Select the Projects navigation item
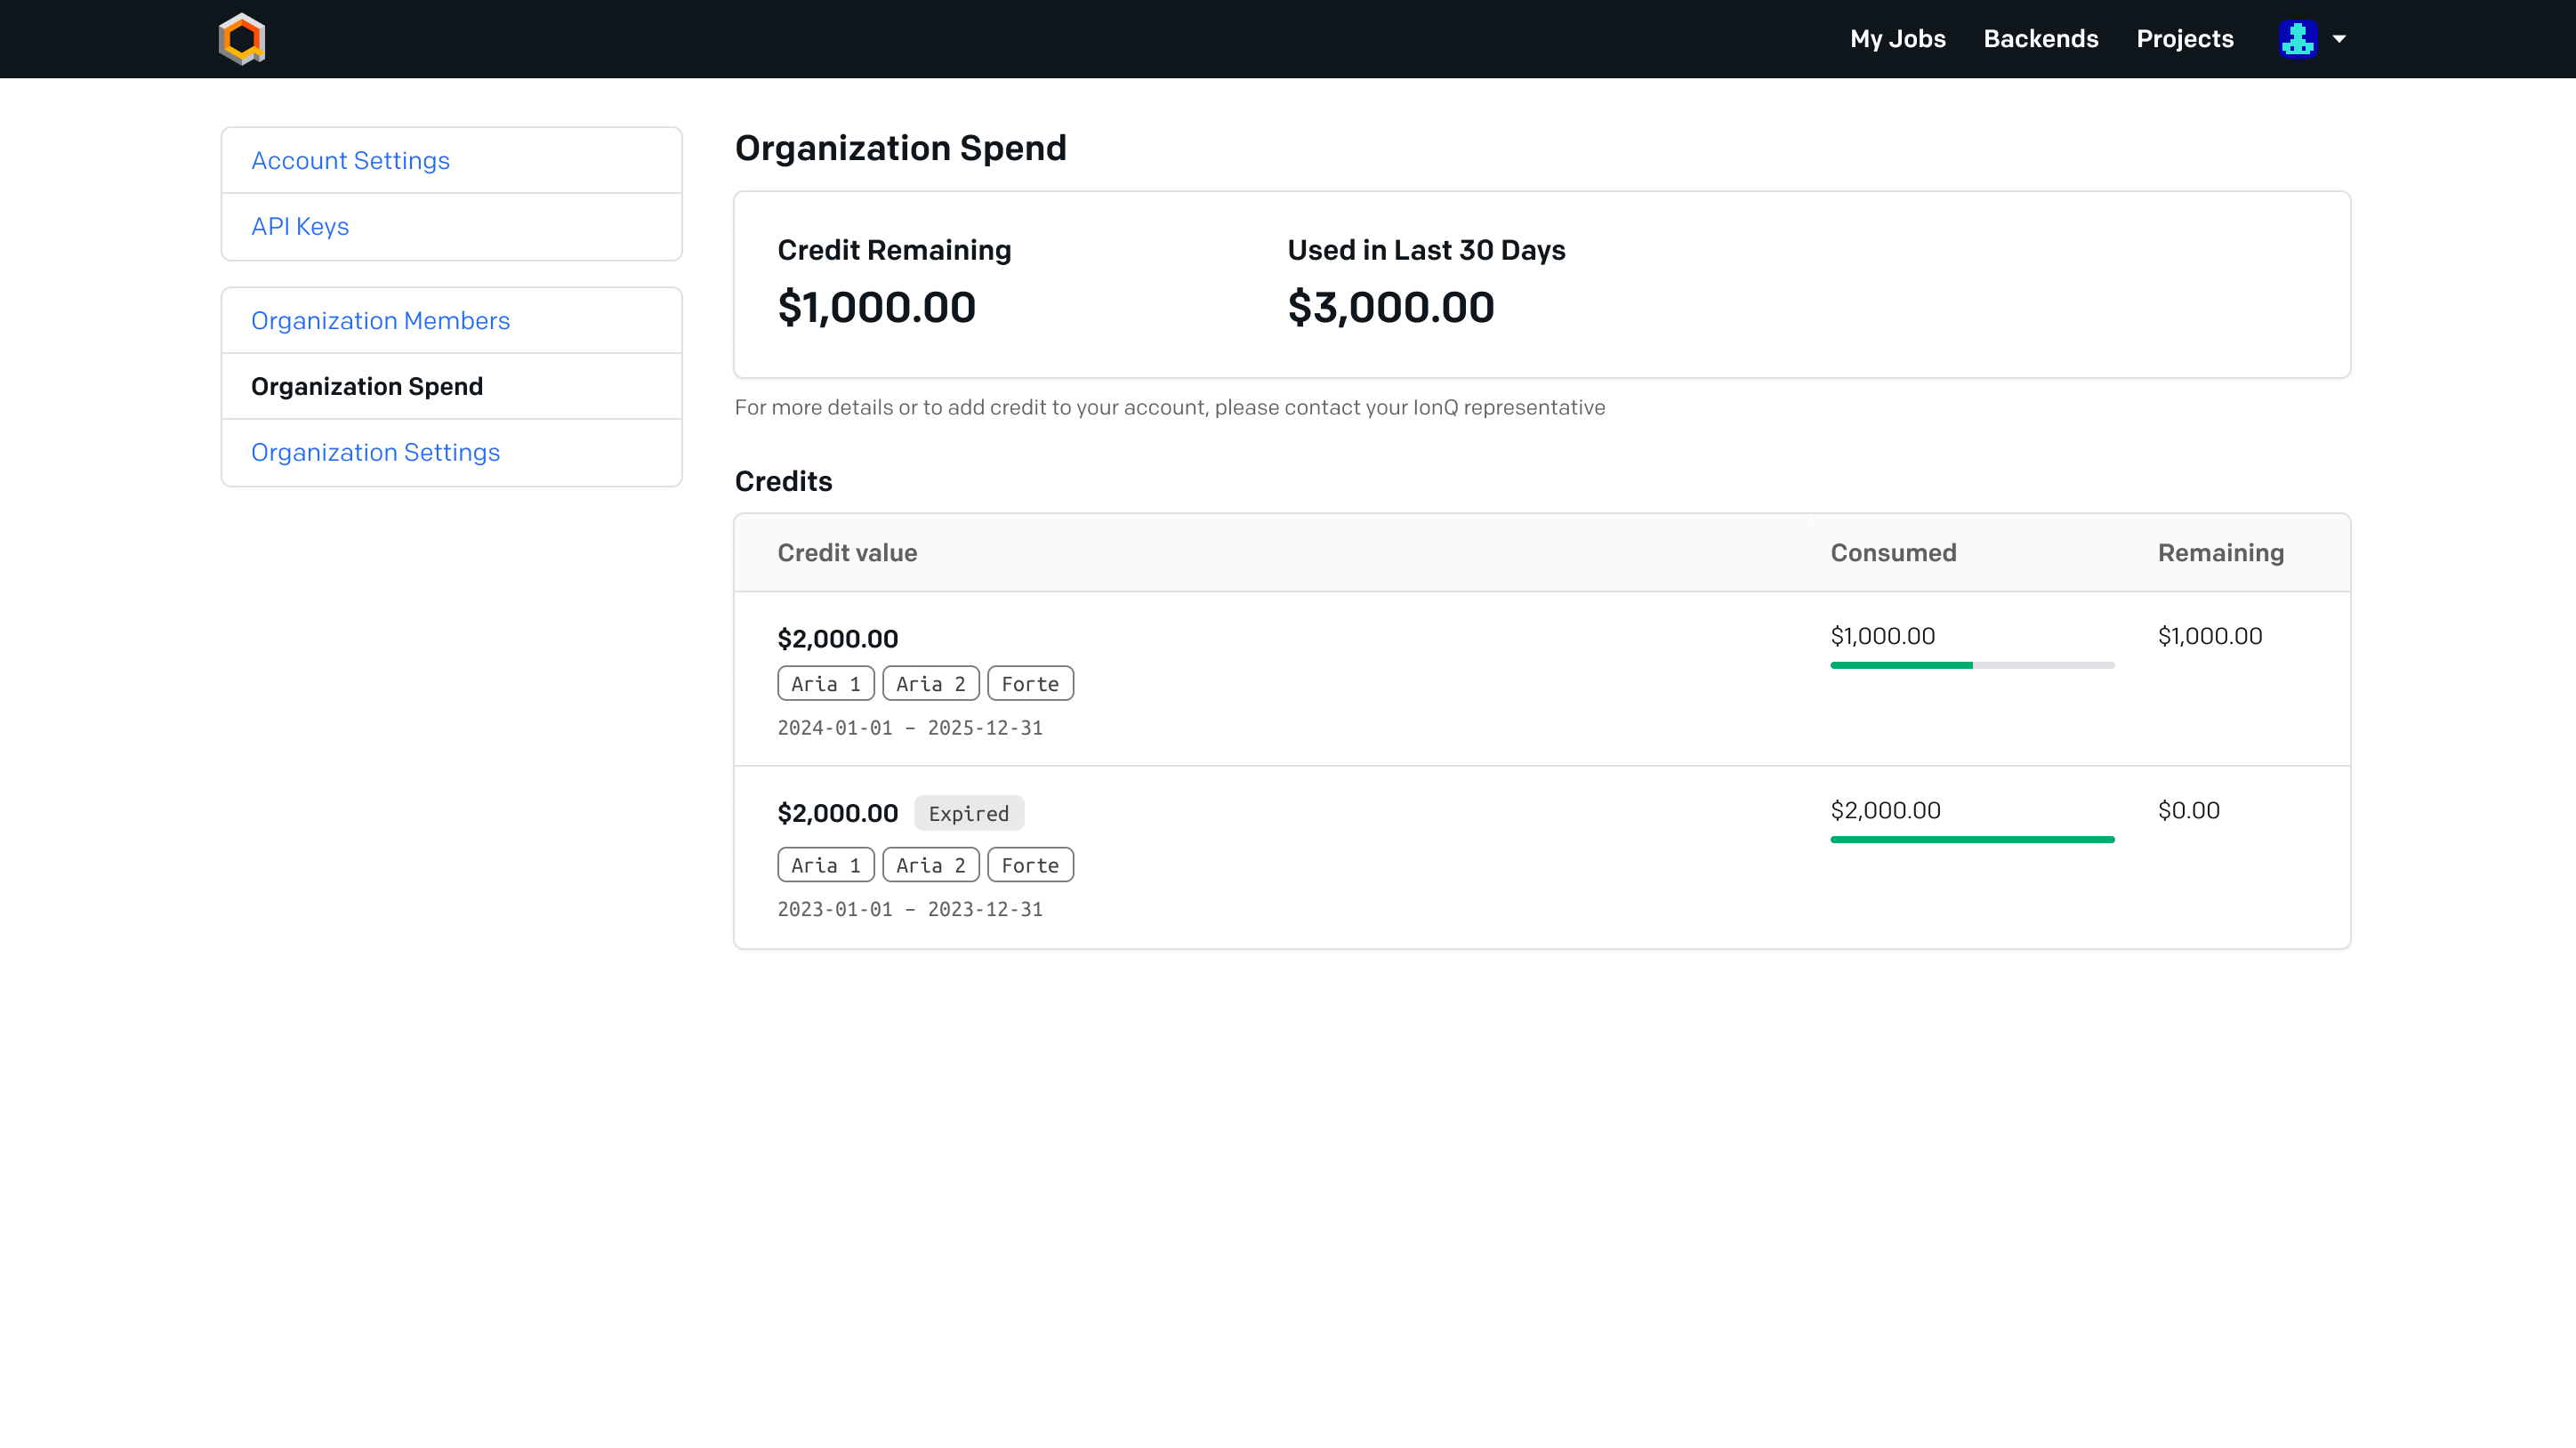2576x1448 pixels. [x=2185, y=39]
